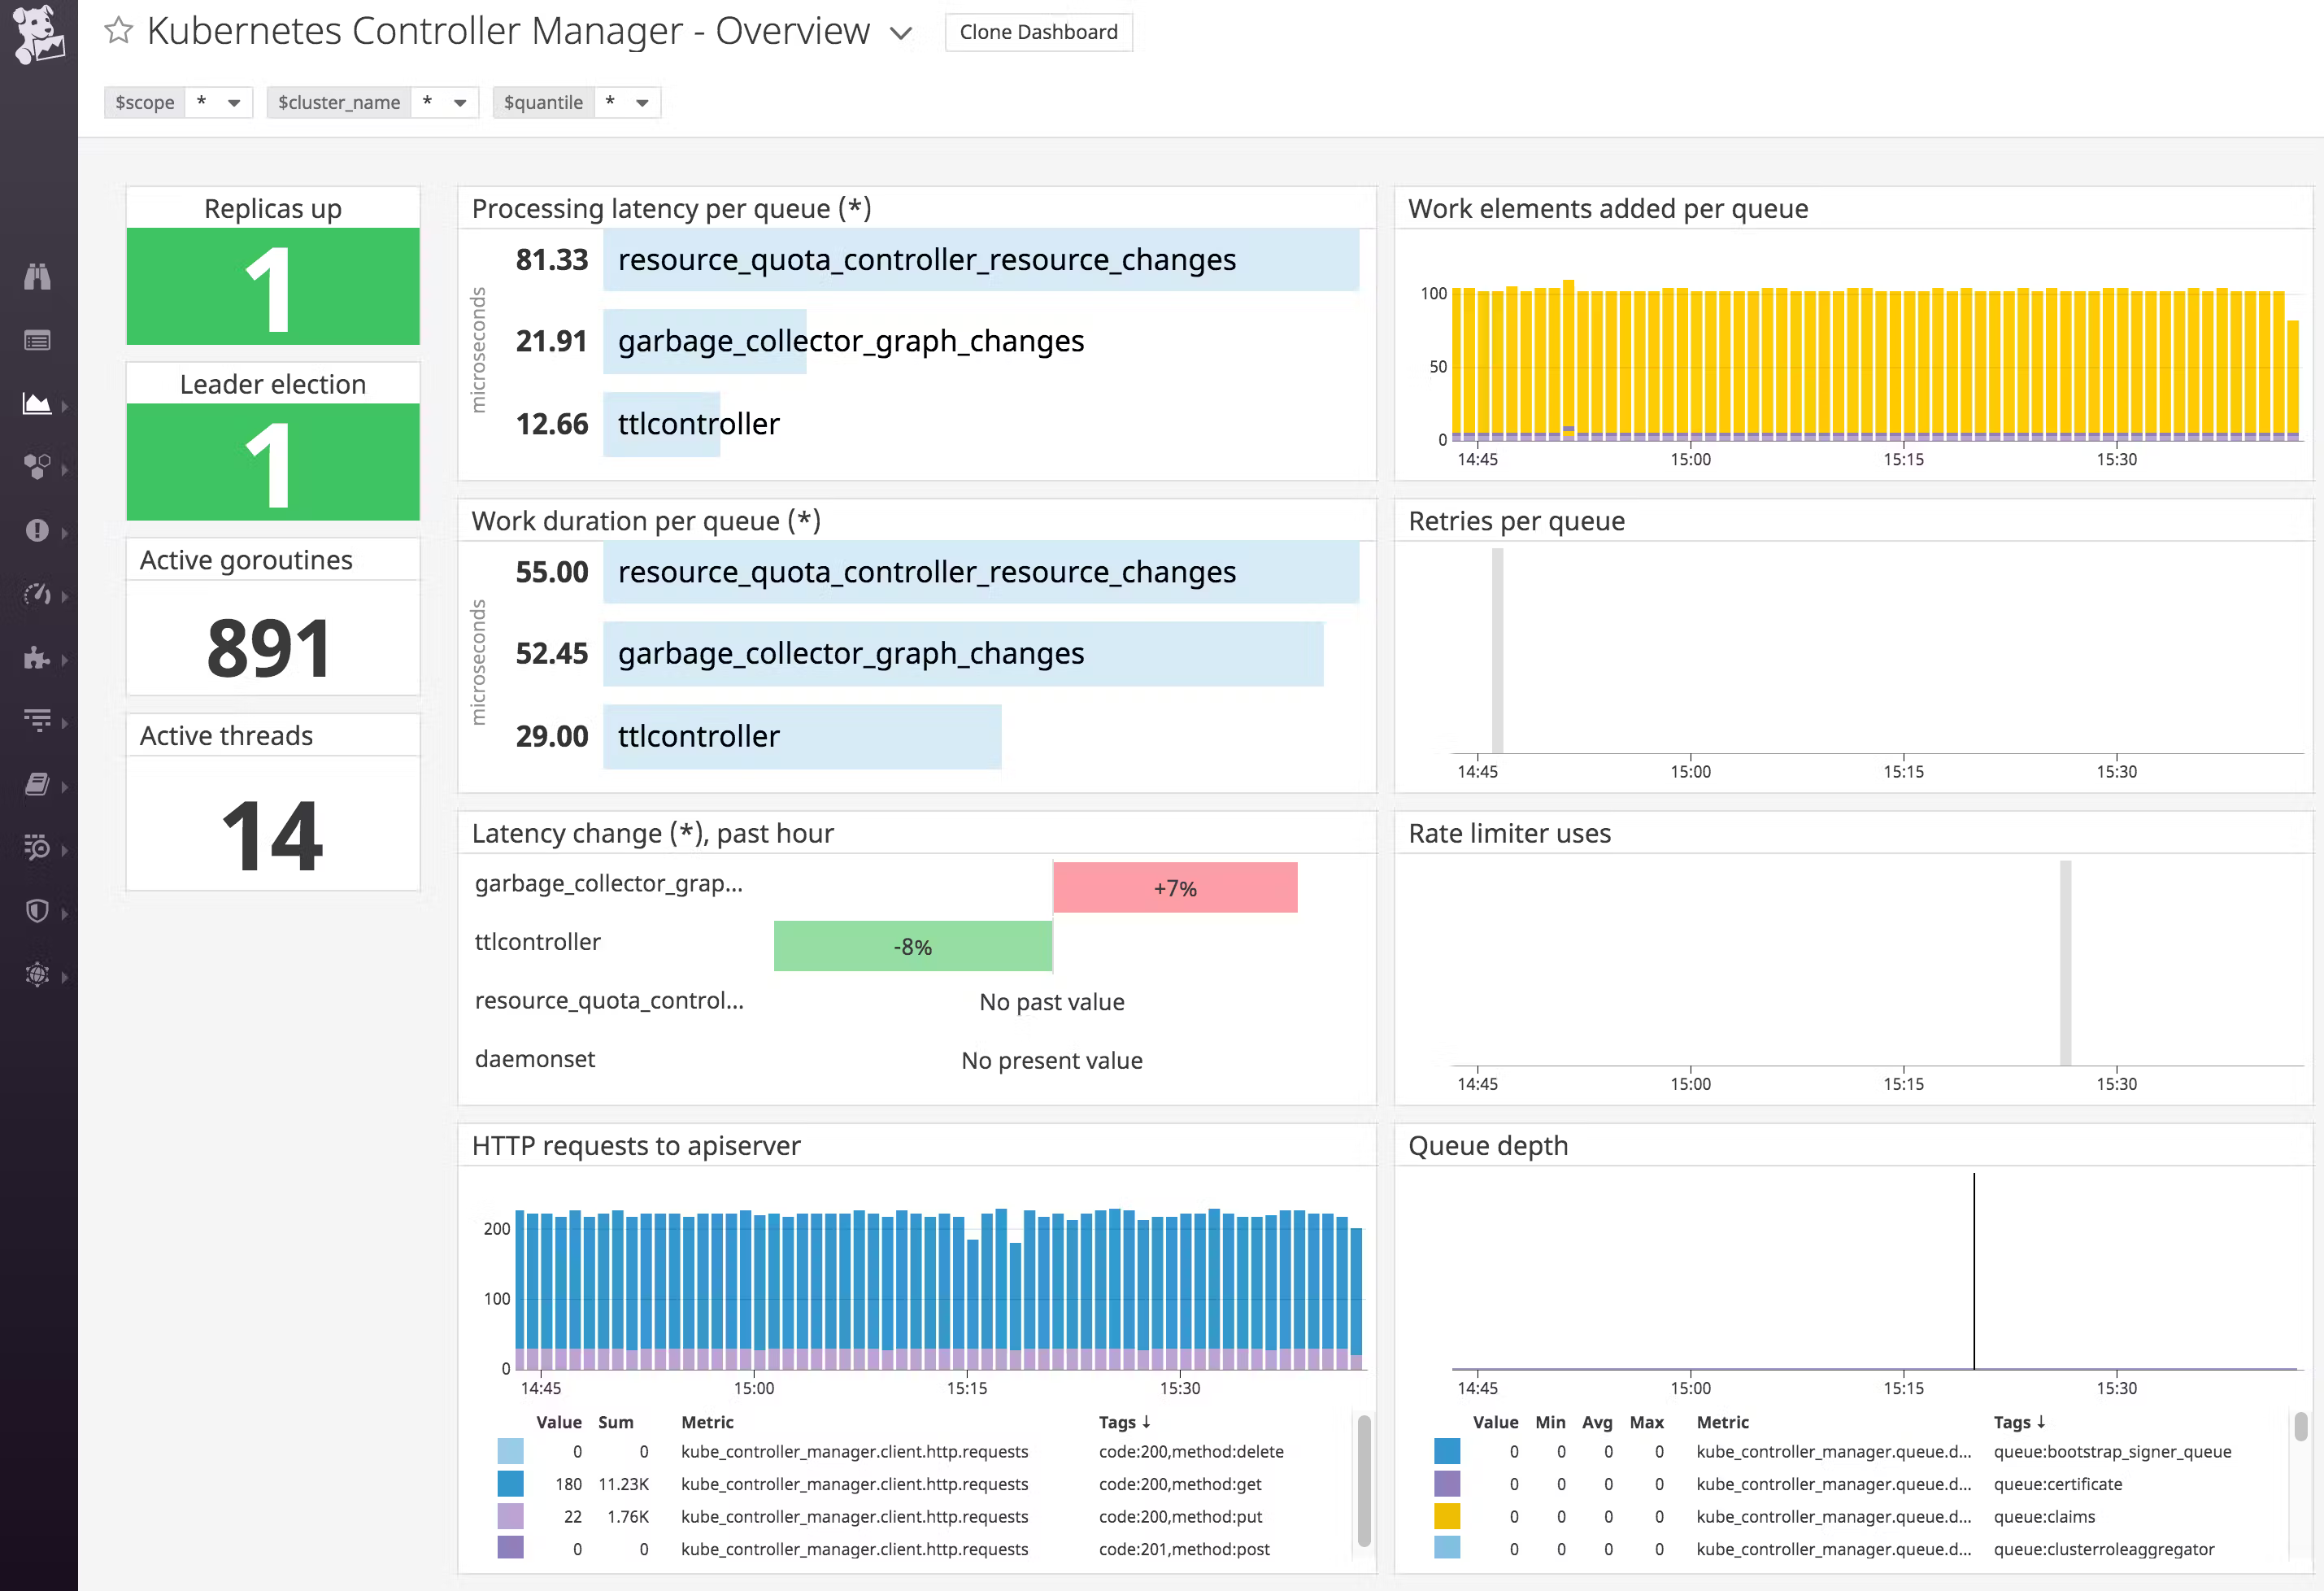Expand the $cluster_name dropdown filter
Screen dimensions: 2324x1591
point(380,101)
